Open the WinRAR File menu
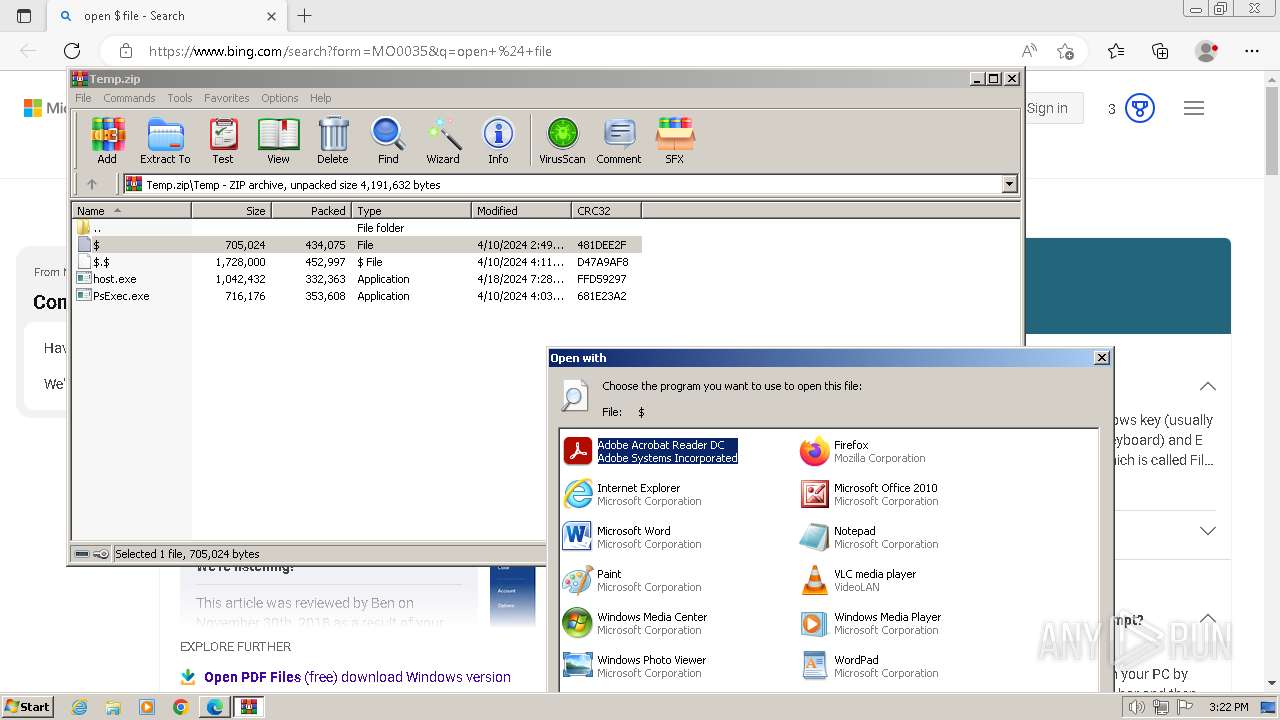The width and height of the screenshot is (1280, 720). [83, 98]
